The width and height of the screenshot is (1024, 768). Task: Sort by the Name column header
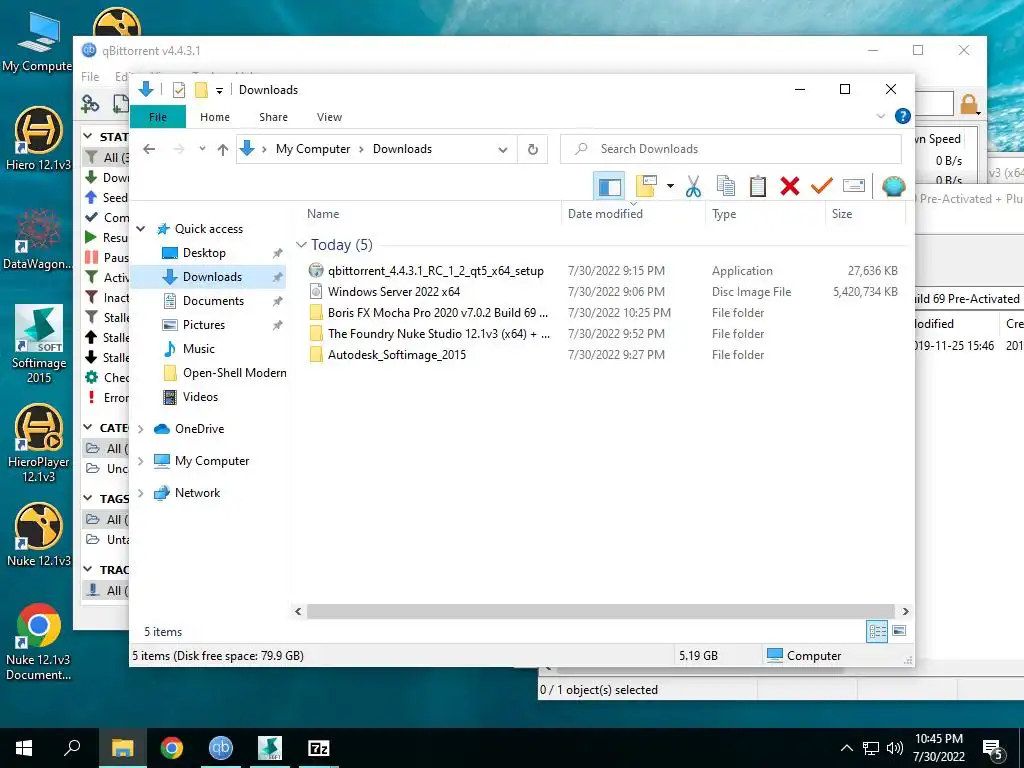pos(431,214)
